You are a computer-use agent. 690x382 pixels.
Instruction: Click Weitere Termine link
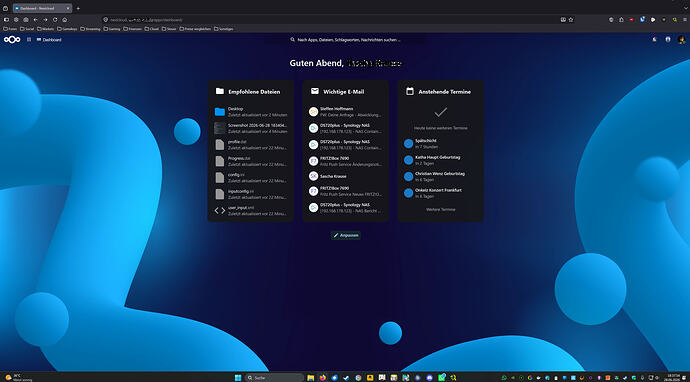pos(440,209)
